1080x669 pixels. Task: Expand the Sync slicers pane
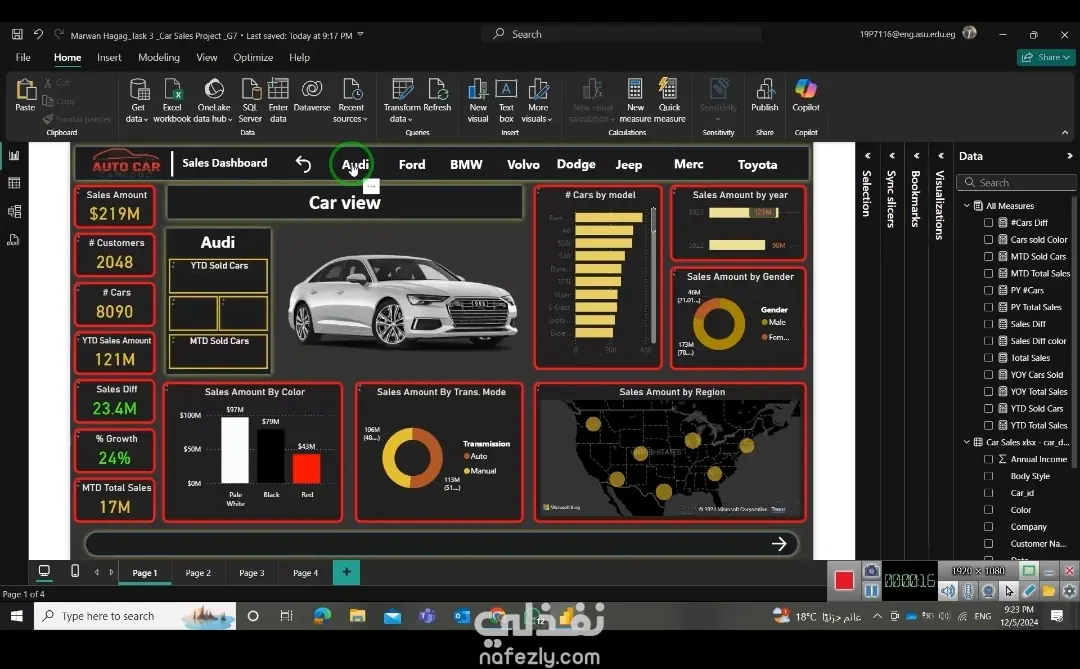pos(892,156)
